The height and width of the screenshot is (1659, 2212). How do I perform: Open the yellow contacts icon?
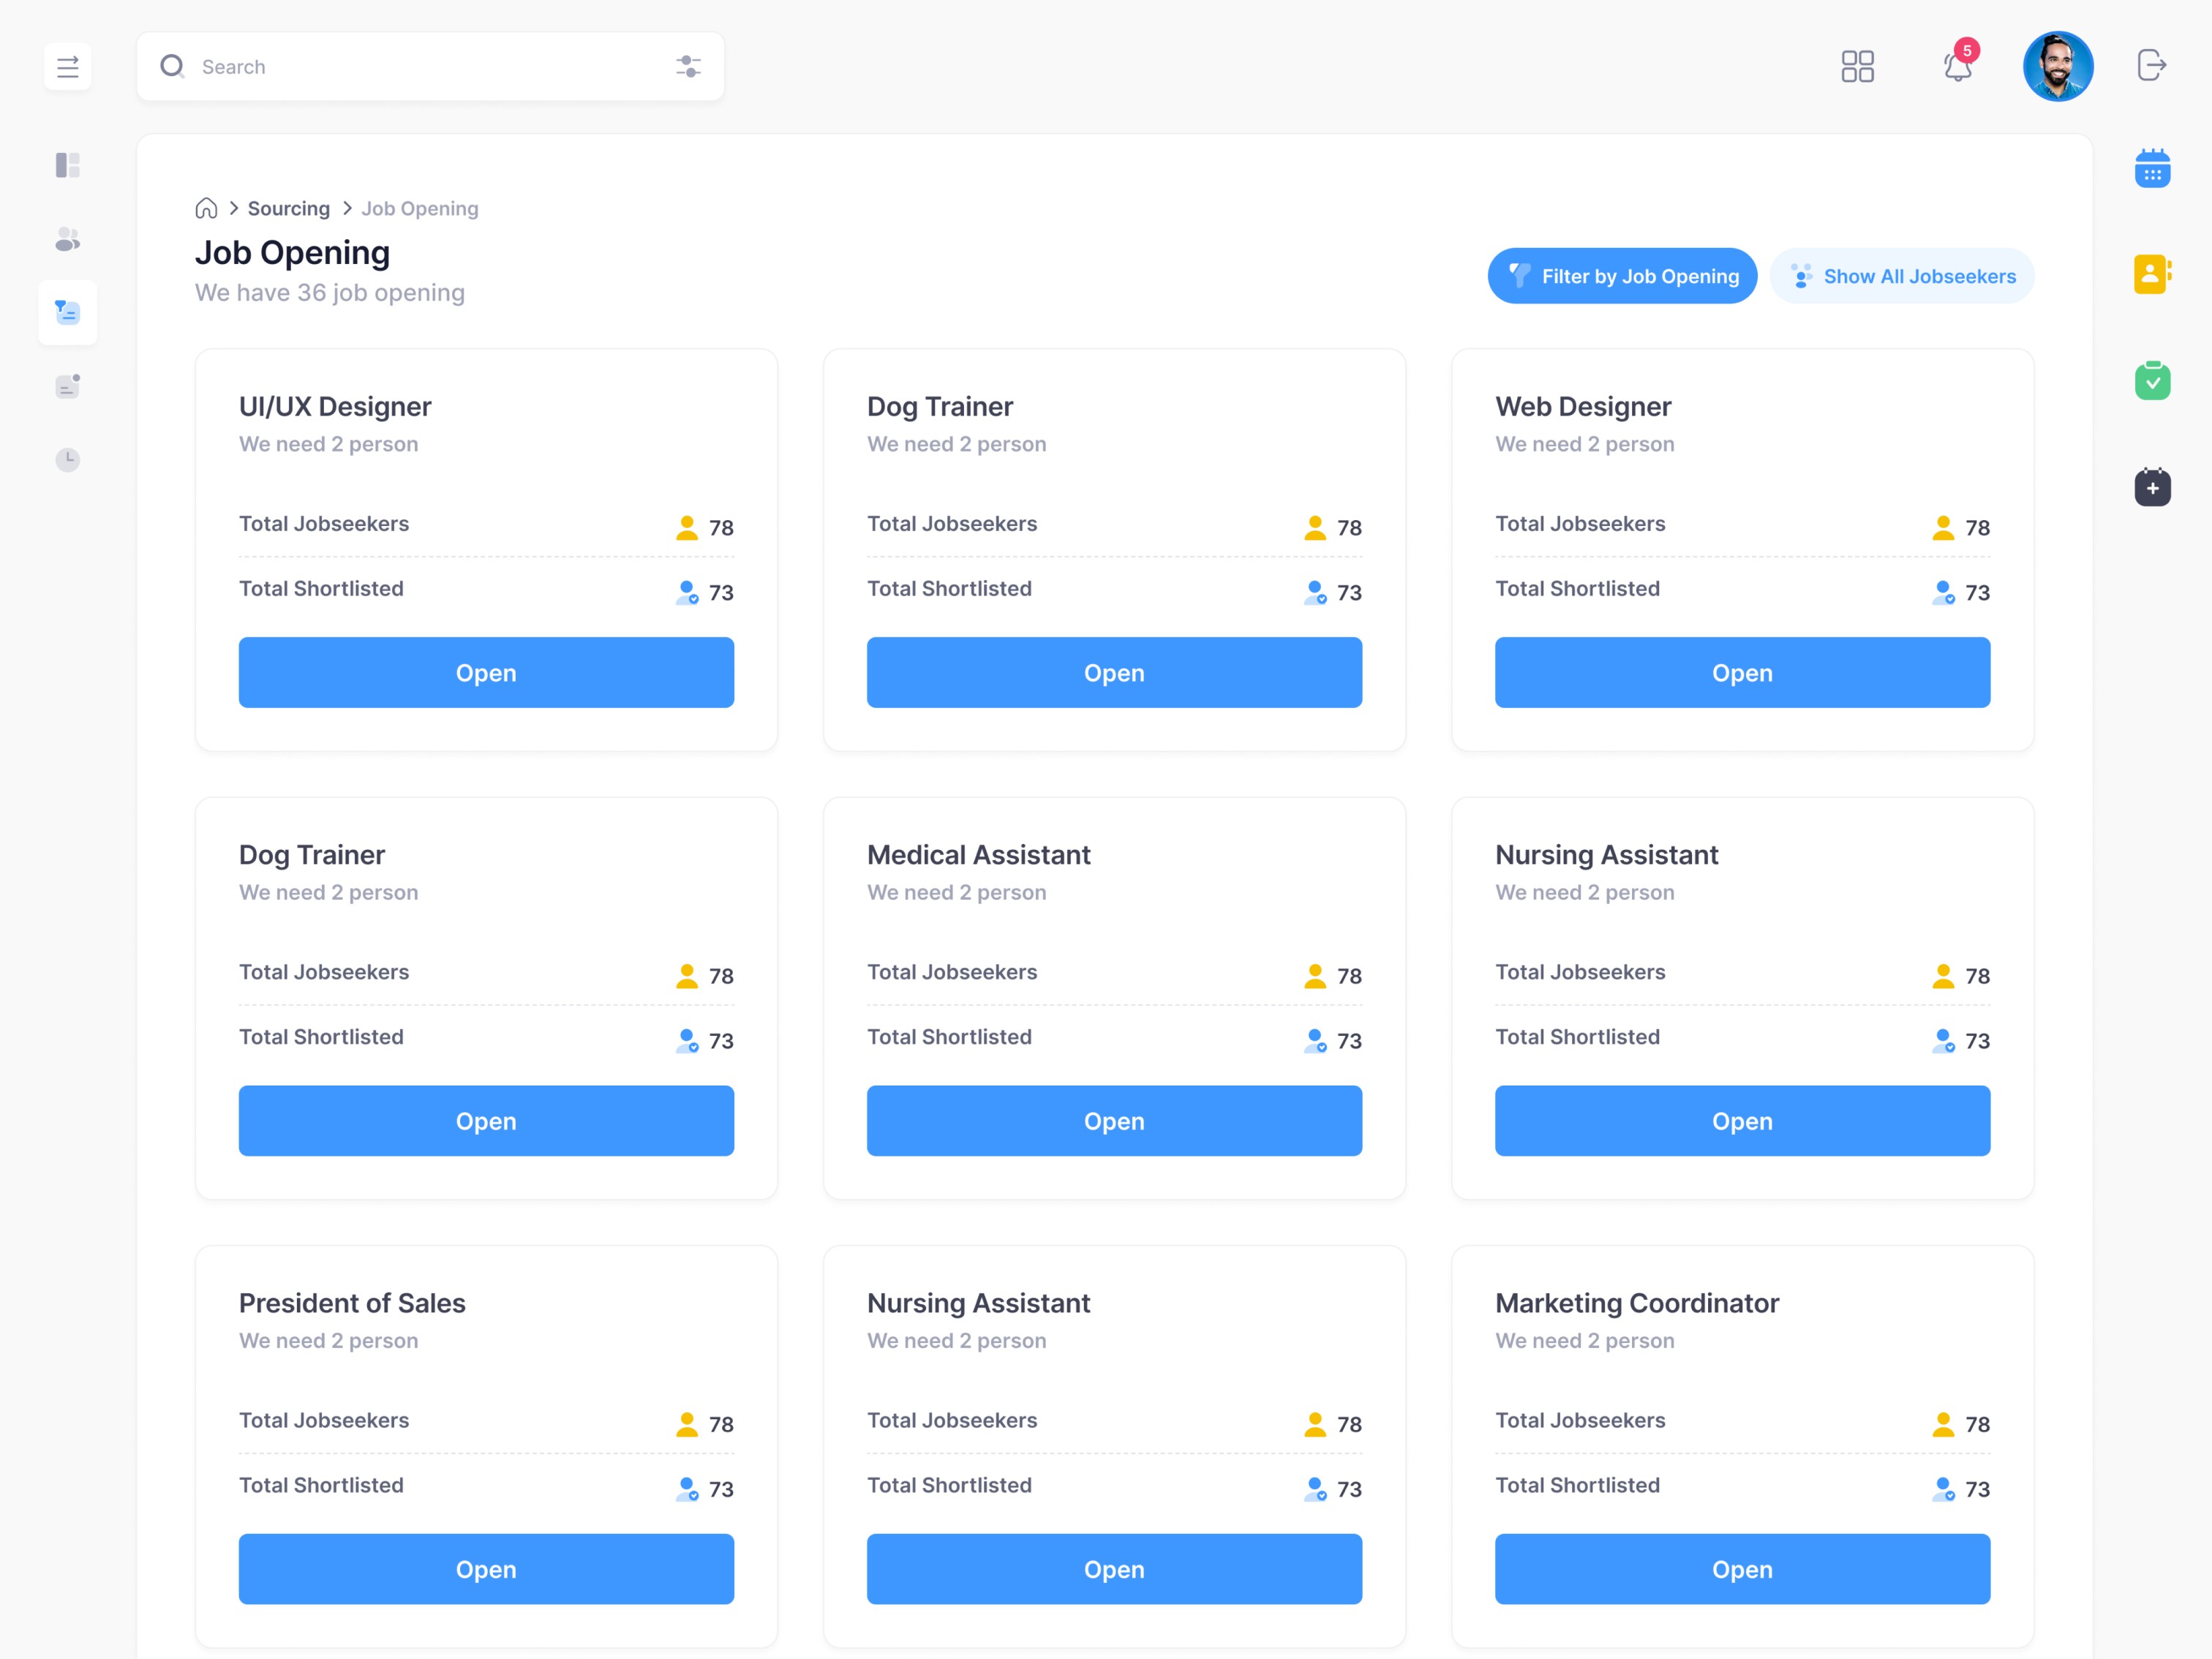pos(2152,274)
